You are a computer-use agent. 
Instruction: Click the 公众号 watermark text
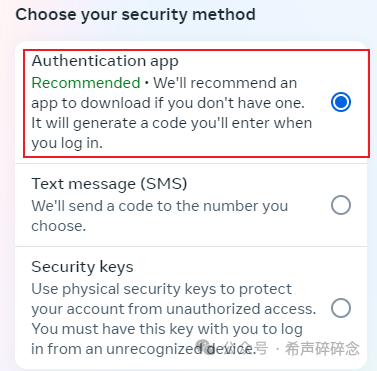tap(246, 348)
